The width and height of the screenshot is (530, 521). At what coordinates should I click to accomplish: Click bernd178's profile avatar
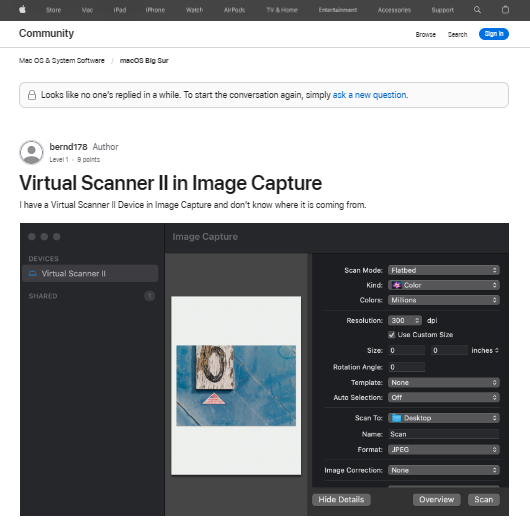coord(31,152)
